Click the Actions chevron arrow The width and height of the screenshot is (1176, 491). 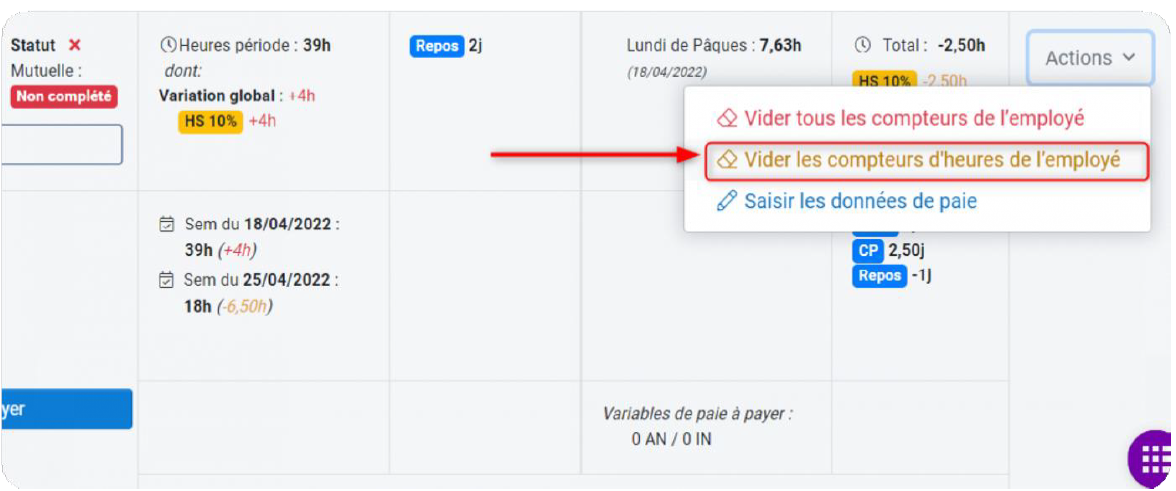point(1130,58)
